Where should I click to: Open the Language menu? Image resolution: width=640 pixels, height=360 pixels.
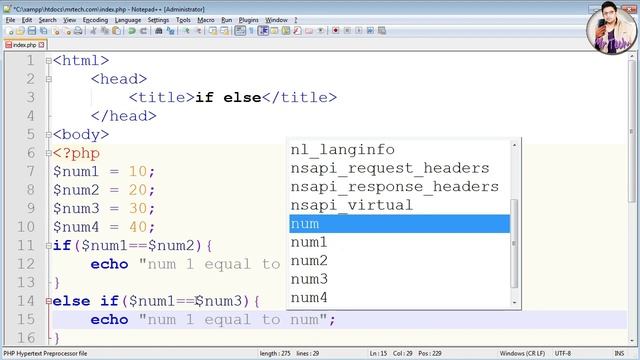click(128, 20)
